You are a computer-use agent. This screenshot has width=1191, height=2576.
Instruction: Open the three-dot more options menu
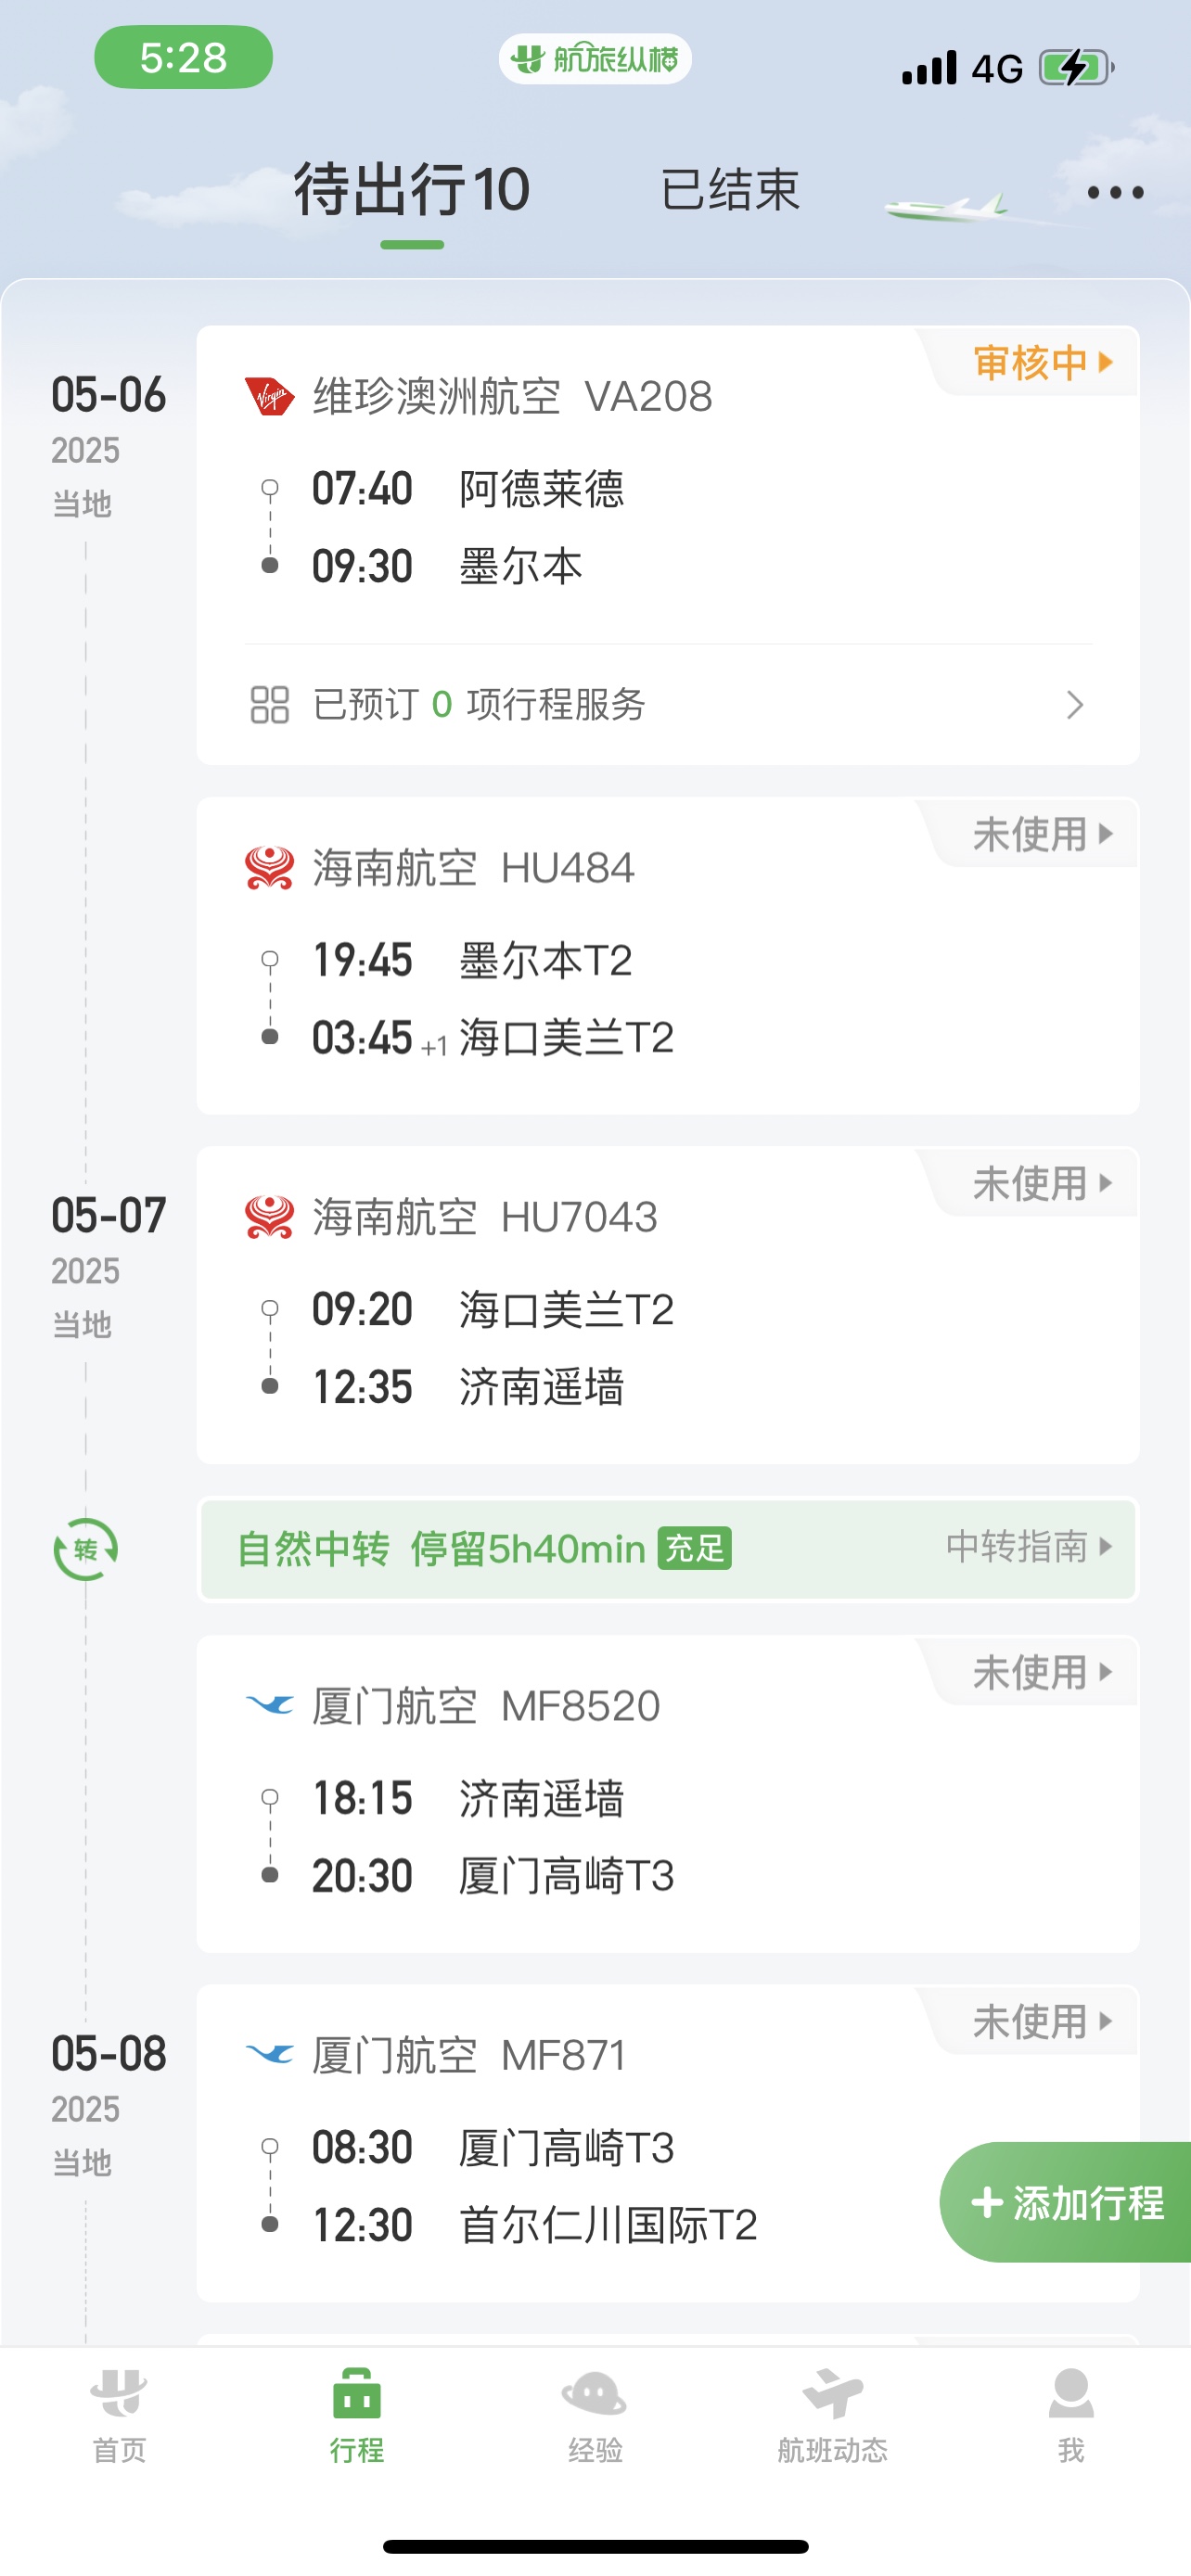point(1115,193)
